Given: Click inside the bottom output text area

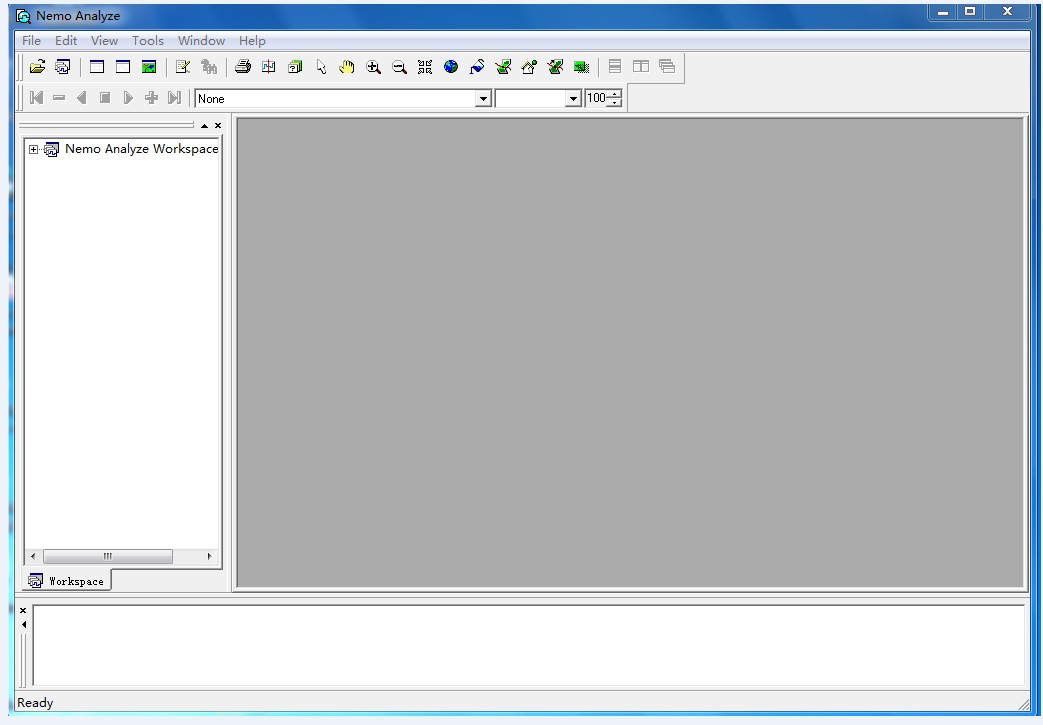Looking at the screenshot, I should (529, 645).
